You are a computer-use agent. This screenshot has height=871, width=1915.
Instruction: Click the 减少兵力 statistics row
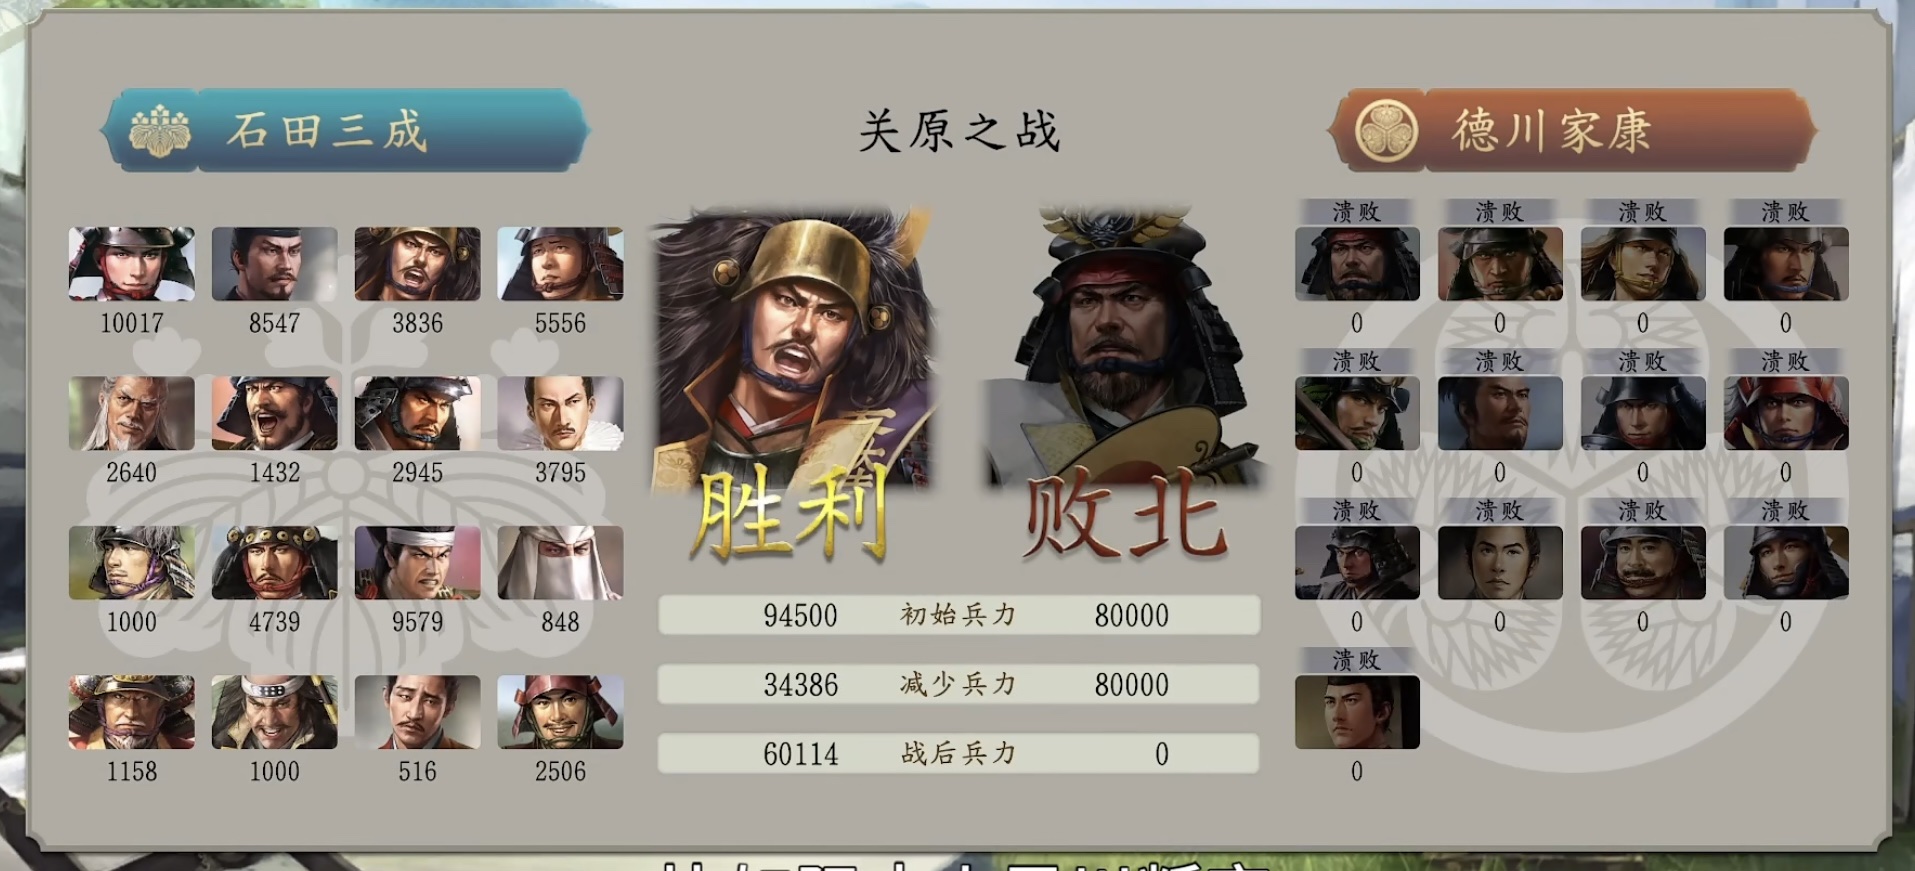(x=959, y=684)
